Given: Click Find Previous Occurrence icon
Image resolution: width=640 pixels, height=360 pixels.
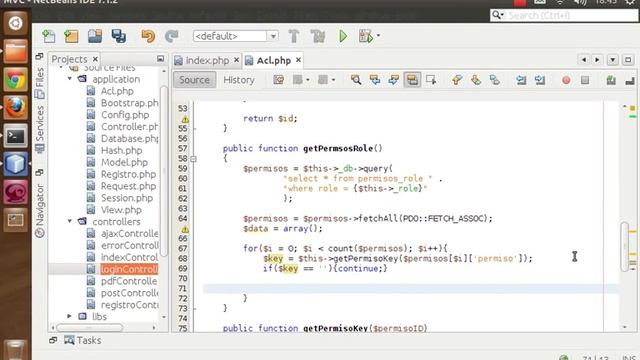Looking at the screenshot, I should coord(375,80).
